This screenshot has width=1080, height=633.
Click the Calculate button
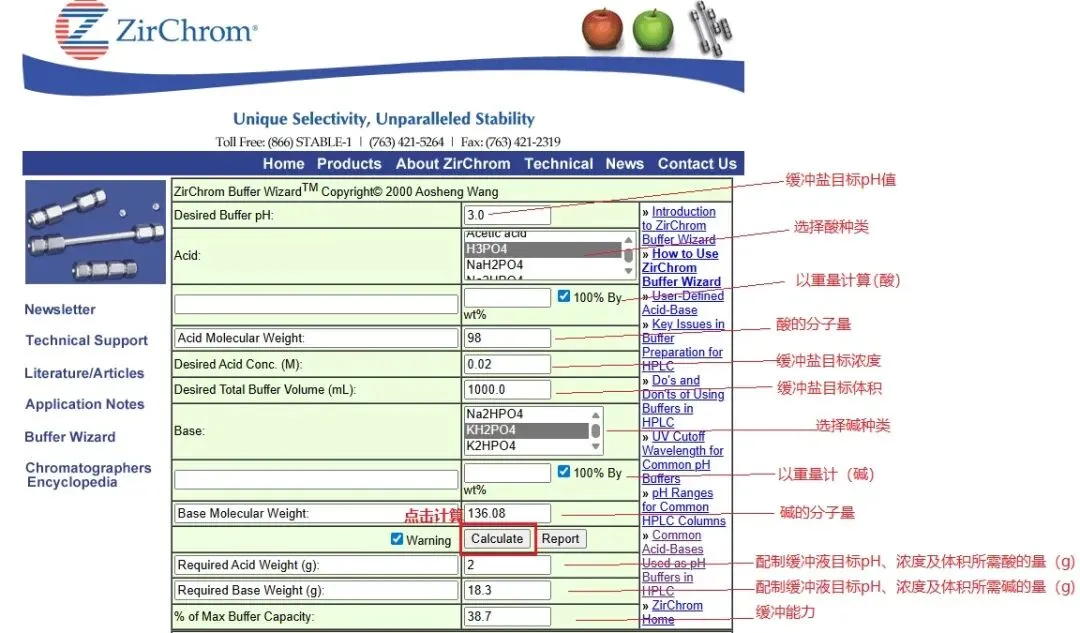(x=497, y=539)
